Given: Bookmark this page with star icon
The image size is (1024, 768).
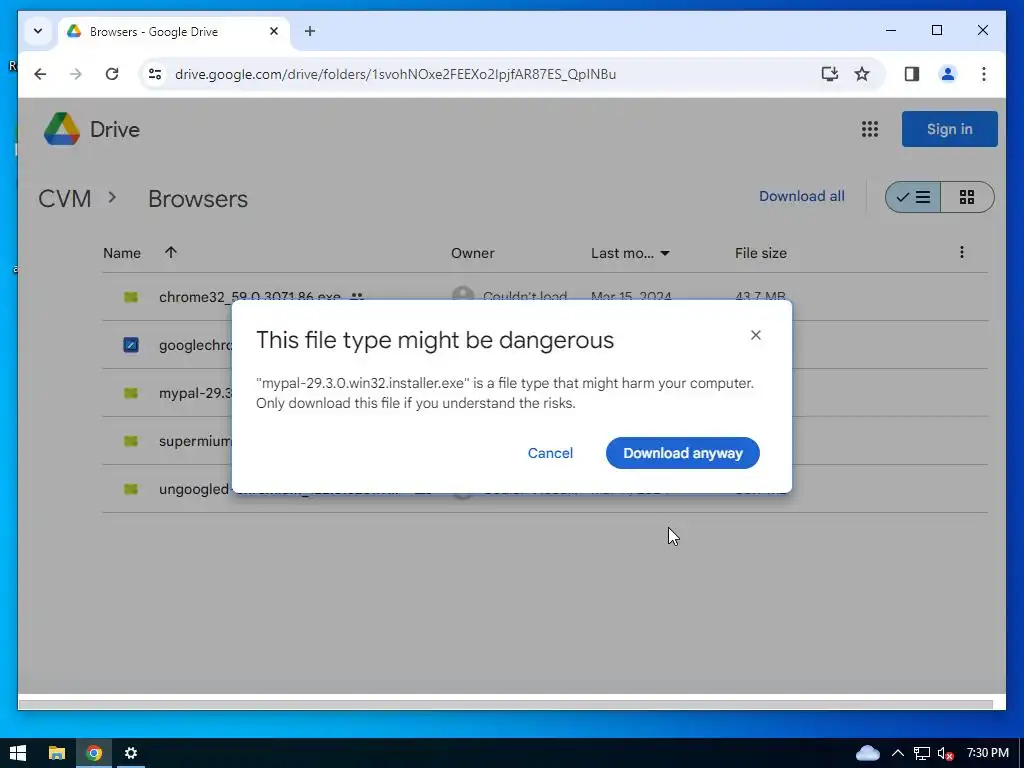Looking at the screenshot, I should point(862,74).
